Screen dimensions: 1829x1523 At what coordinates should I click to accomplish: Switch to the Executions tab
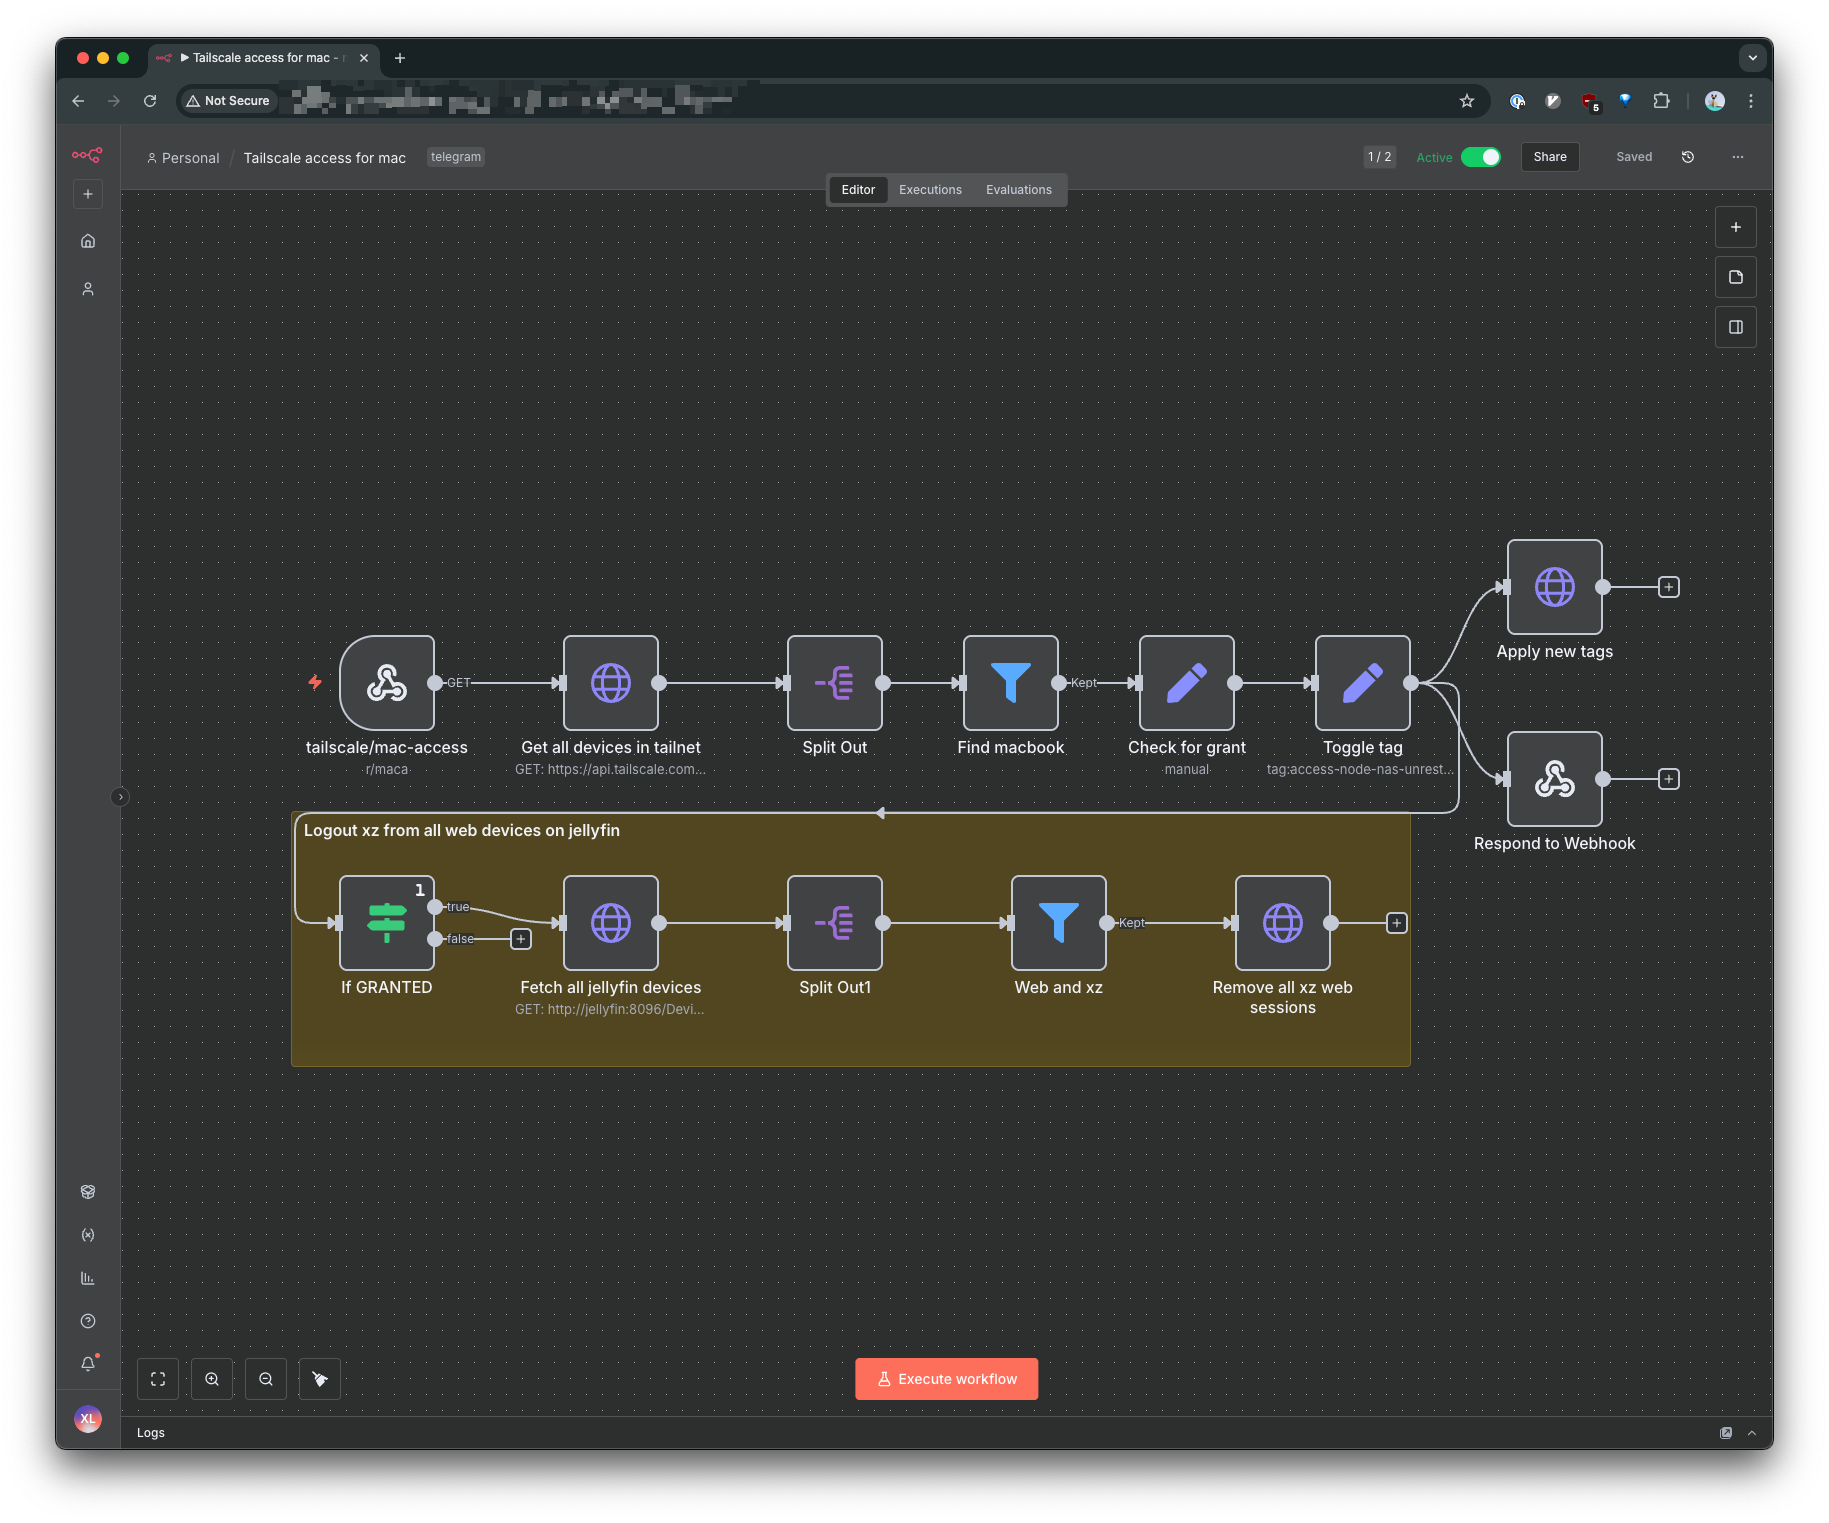click(x=930, y=190)
